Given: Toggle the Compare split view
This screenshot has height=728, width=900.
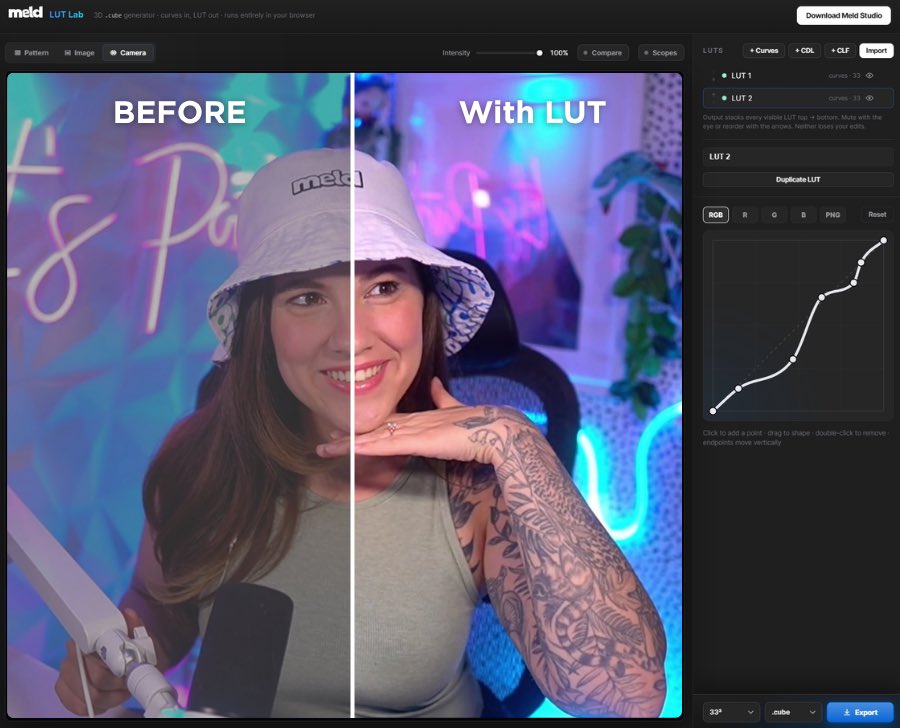Looking at the screenshot, I should click(x=603, y=53).
